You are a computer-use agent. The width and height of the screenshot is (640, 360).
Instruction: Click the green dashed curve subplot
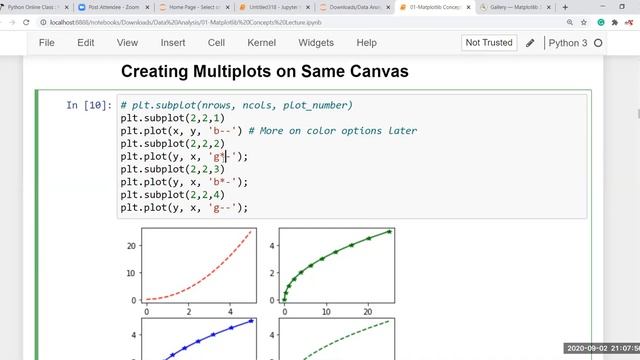pos(337,339)
